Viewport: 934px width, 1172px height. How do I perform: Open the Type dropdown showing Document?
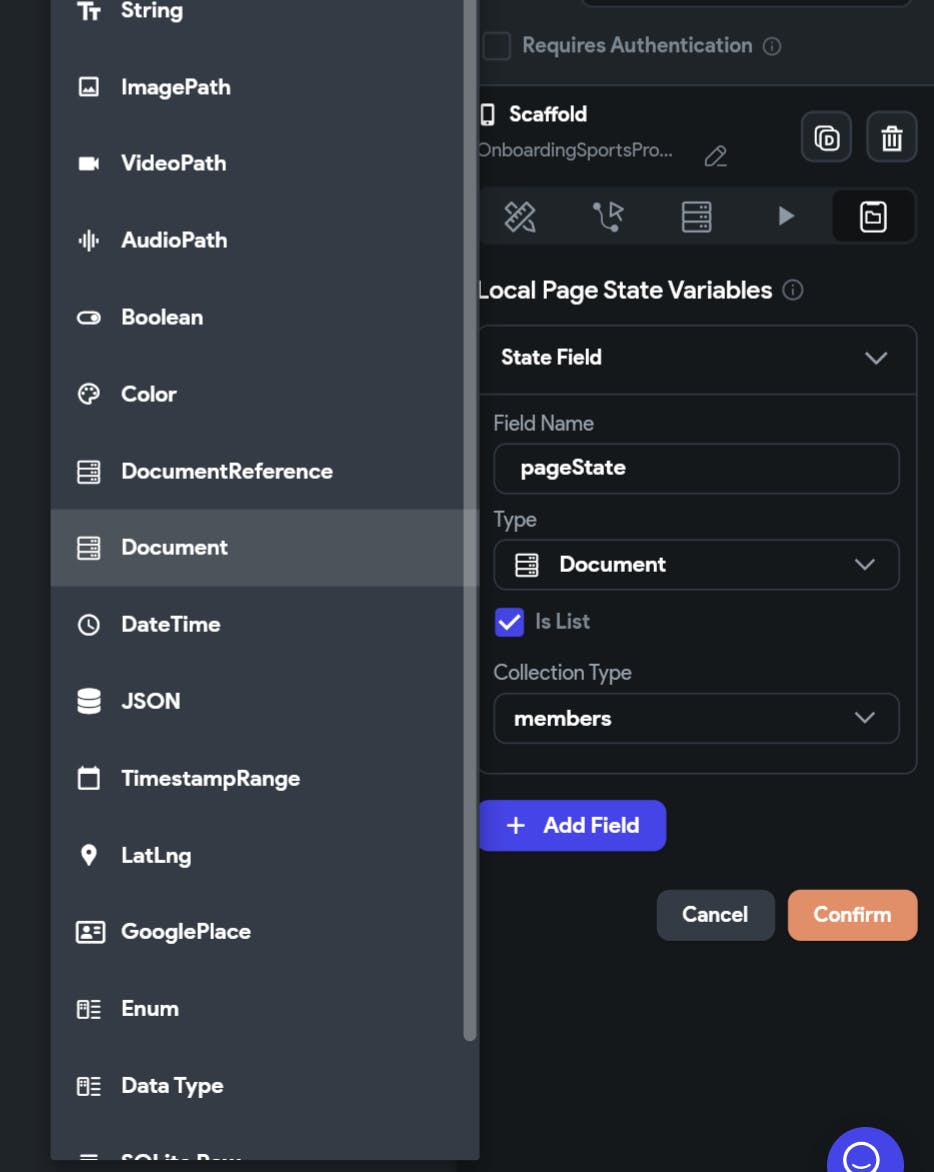pos(696,565)
